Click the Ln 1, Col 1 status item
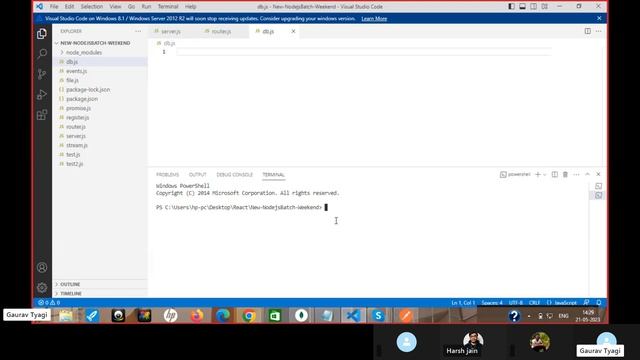Image resolution: width=640 pixels, height=360 pixels. [463, 302]
